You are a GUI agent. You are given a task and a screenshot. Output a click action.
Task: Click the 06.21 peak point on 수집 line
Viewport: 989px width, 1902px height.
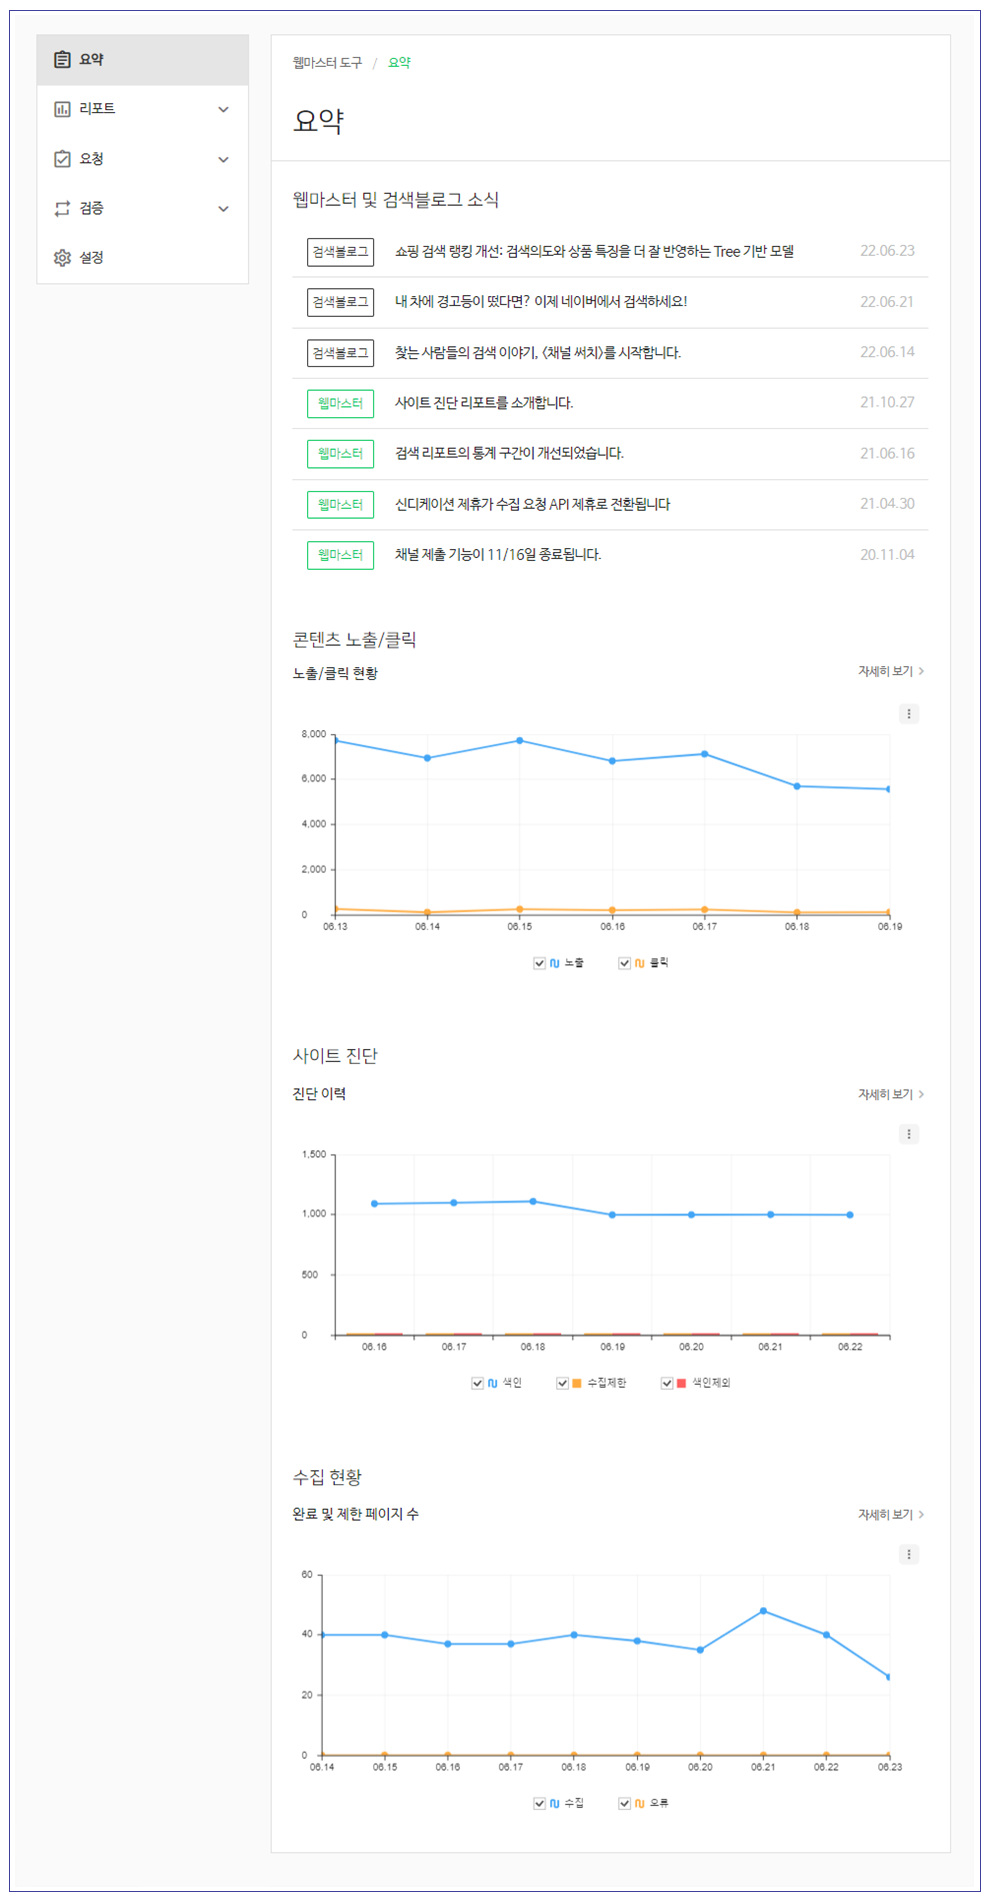(763, 1611)
